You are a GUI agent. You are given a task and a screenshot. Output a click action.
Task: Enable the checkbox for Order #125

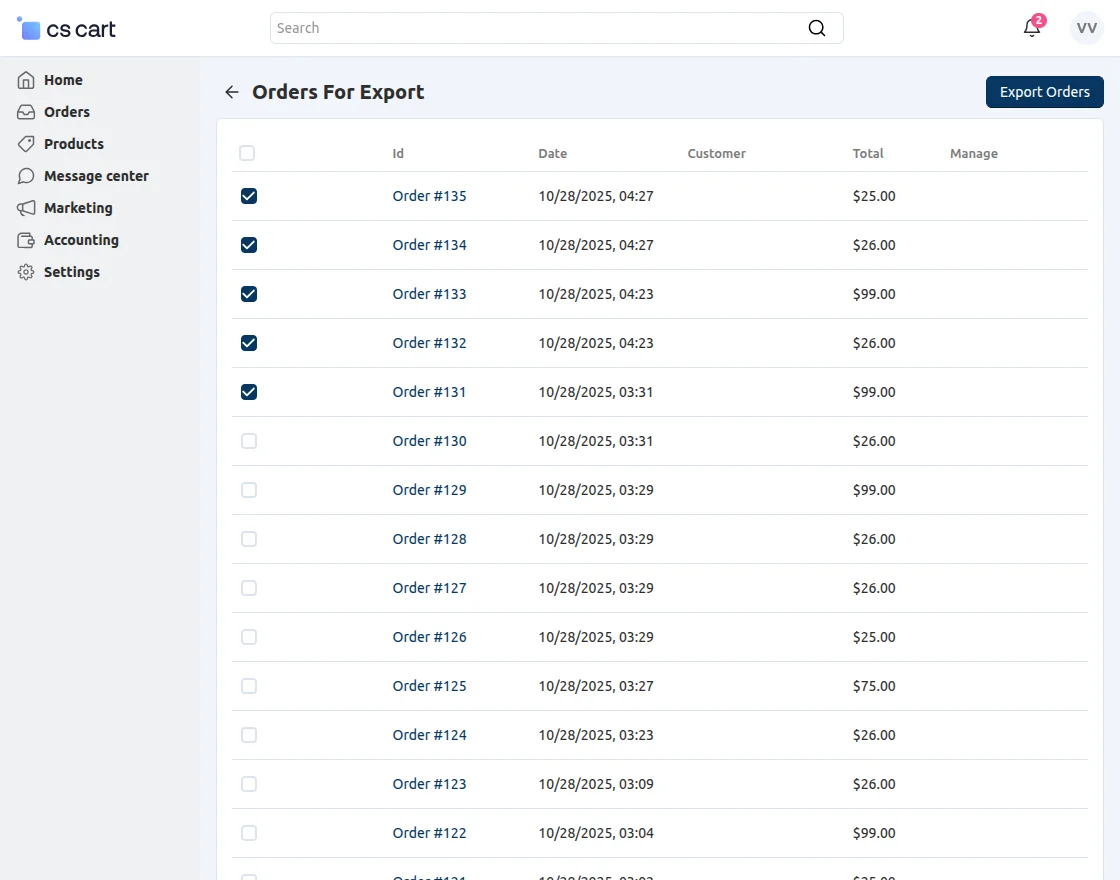tap(248, 686)
